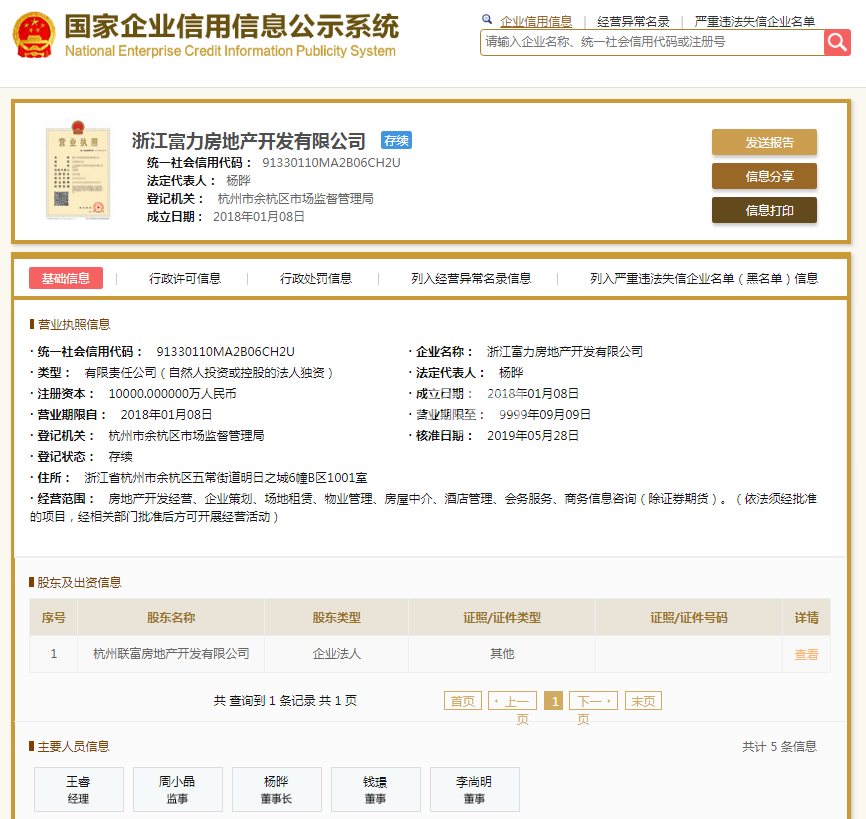Select the 企业信用信息 search category
This screenshot has height=819, width=866.
click(536, 22)
